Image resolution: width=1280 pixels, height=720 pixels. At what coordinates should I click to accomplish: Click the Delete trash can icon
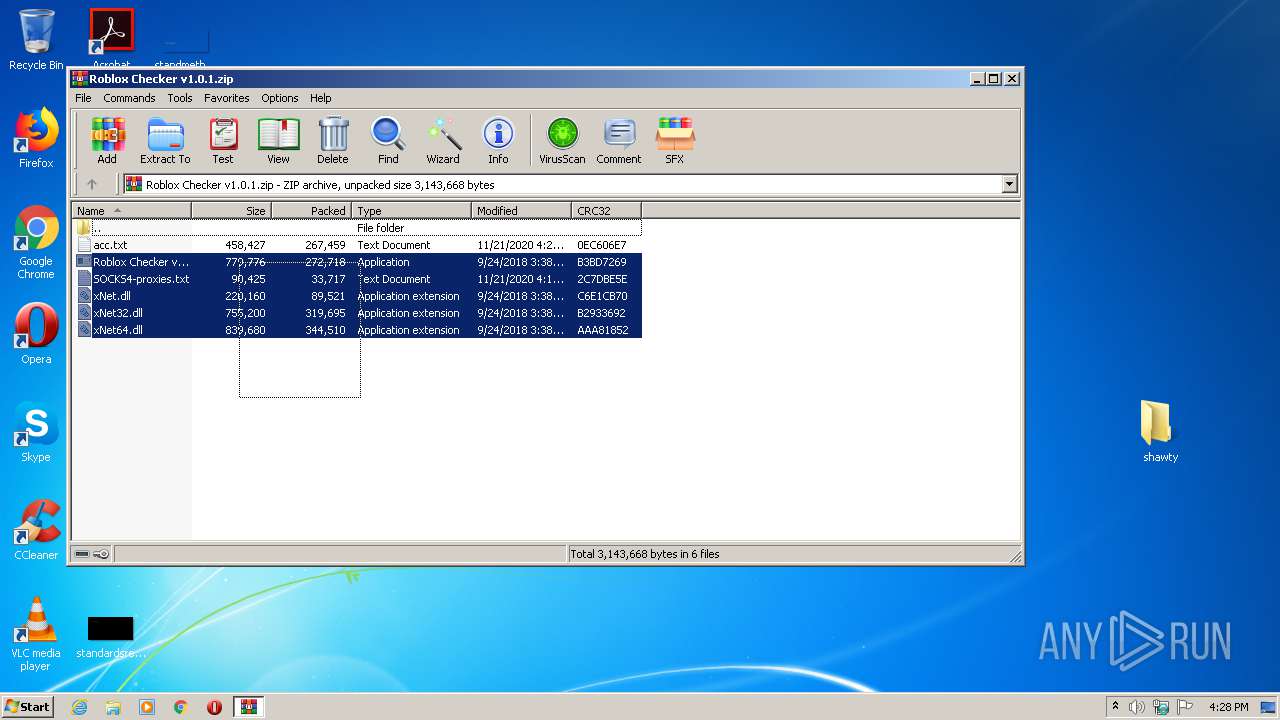(x=333, y=141)
